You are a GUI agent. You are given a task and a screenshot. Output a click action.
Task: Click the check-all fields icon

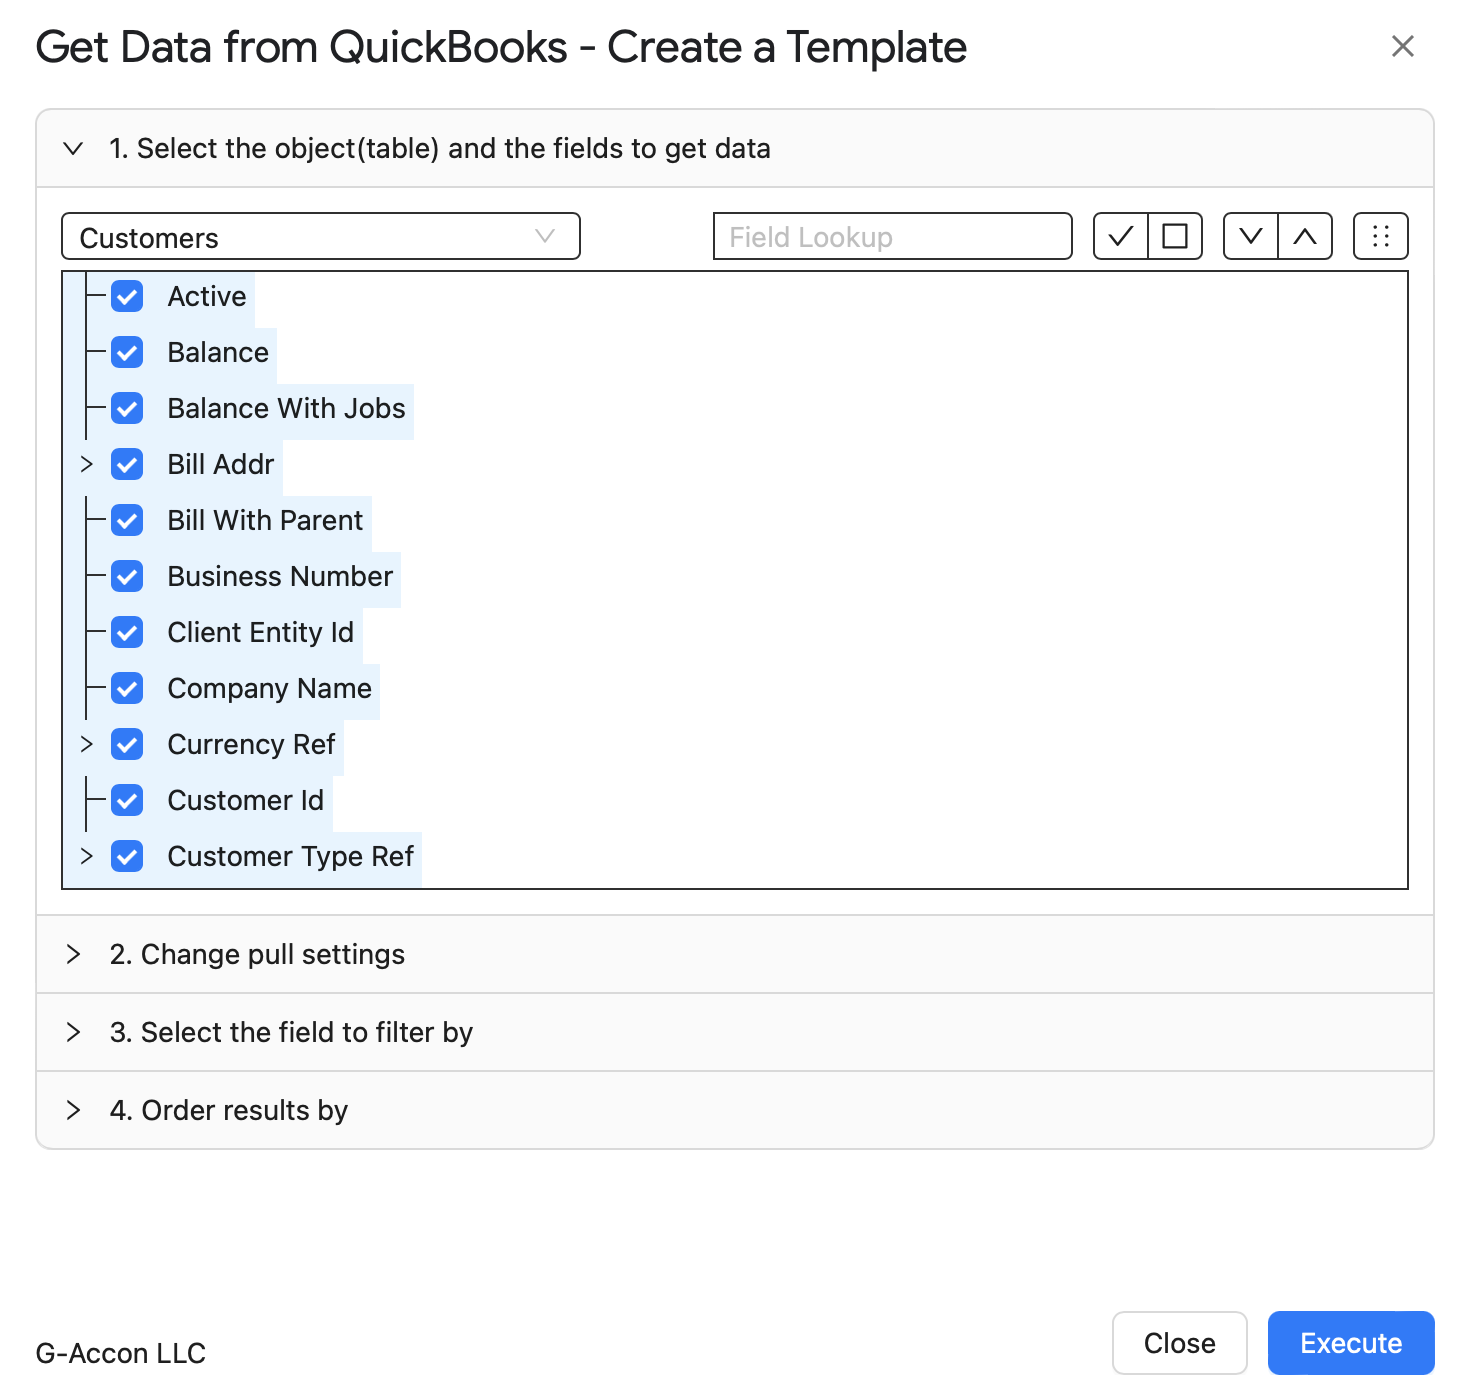point(1121,236)
